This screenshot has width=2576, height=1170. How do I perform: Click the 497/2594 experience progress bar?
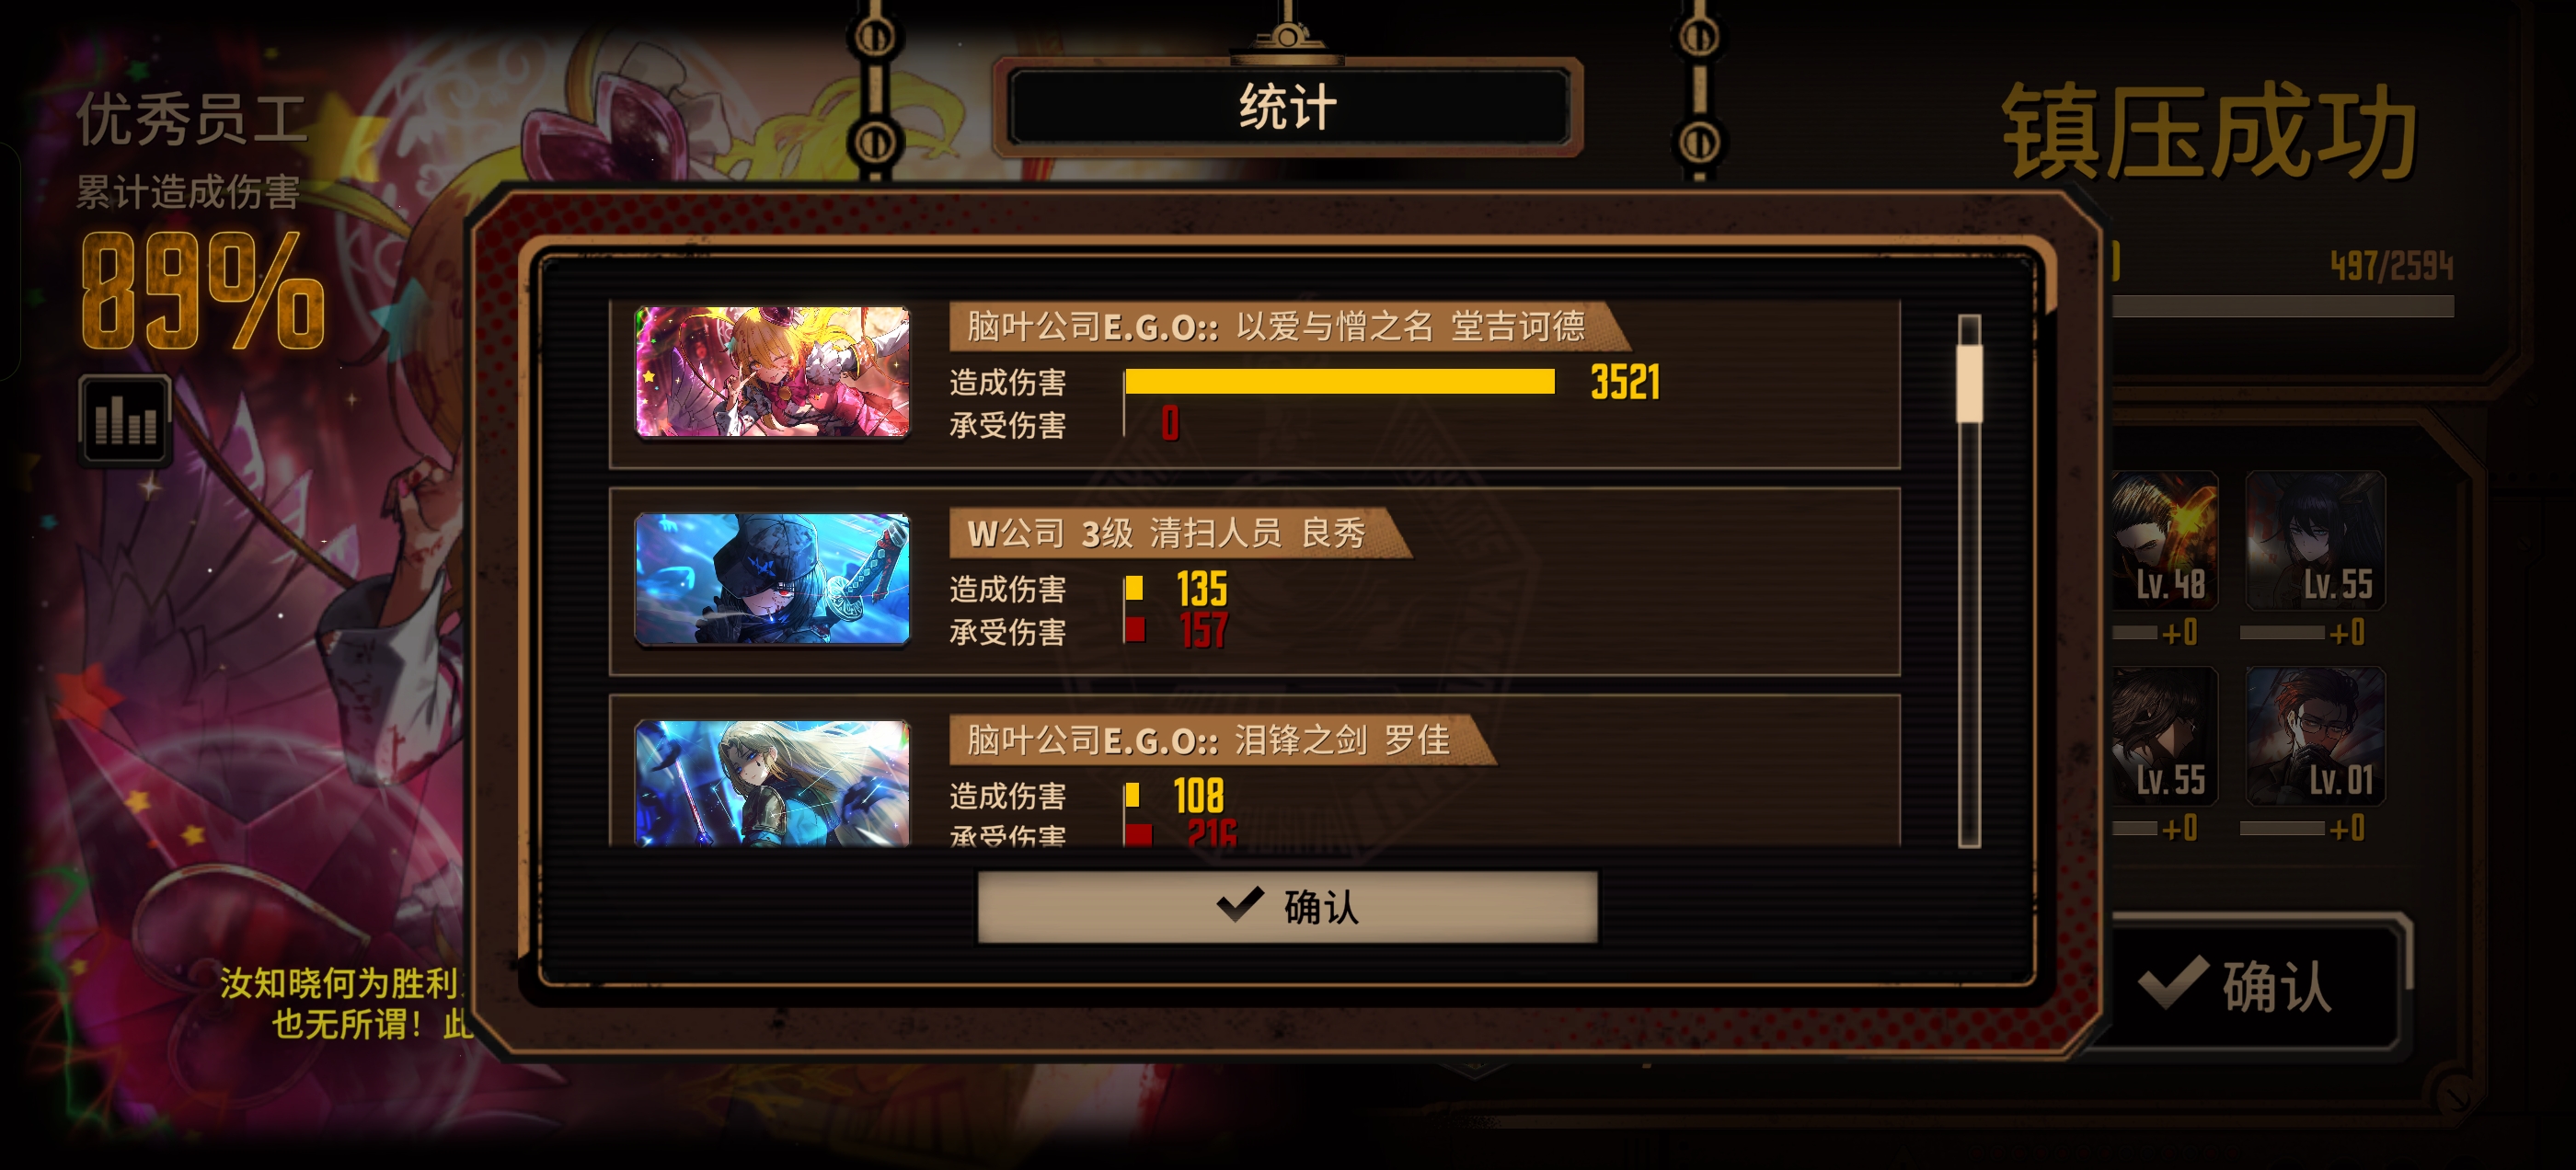(2283, 306)
